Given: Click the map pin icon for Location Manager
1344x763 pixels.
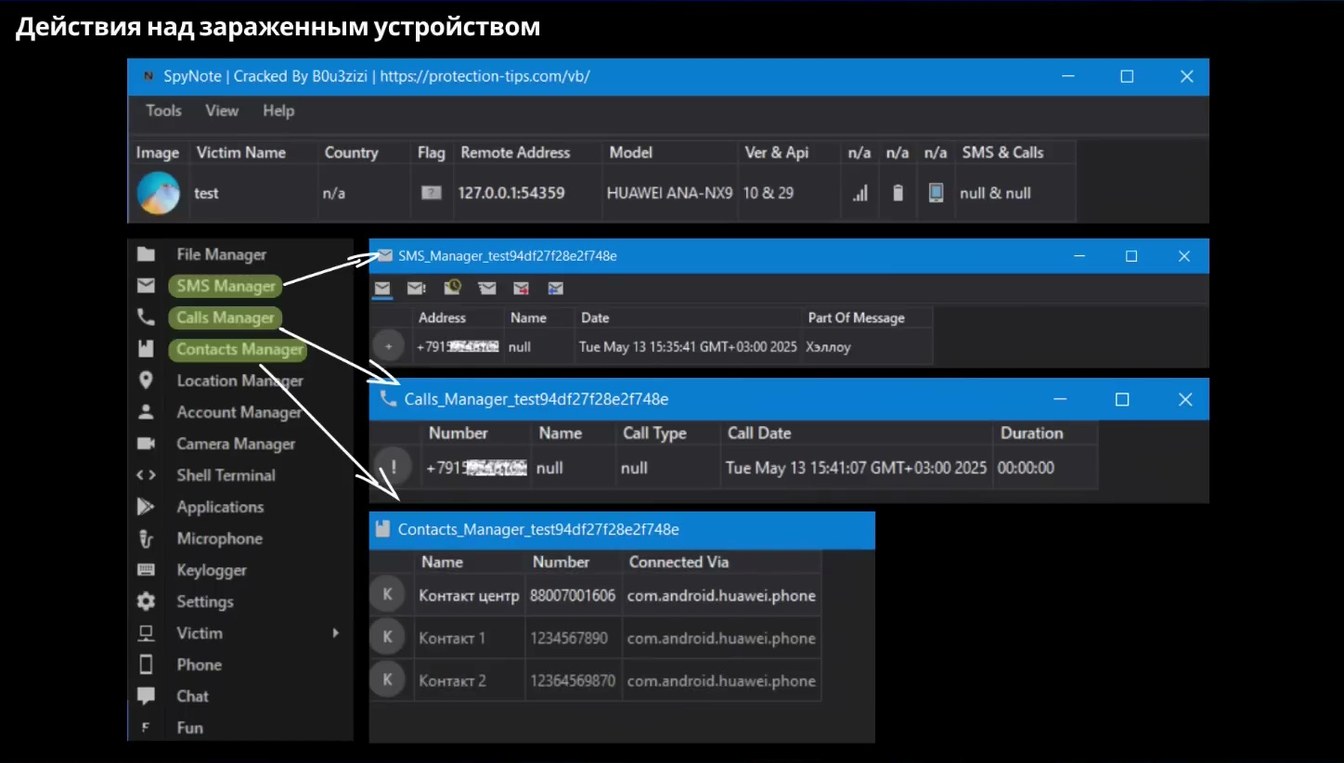Looking at the screenshot, I should (146, 380).
